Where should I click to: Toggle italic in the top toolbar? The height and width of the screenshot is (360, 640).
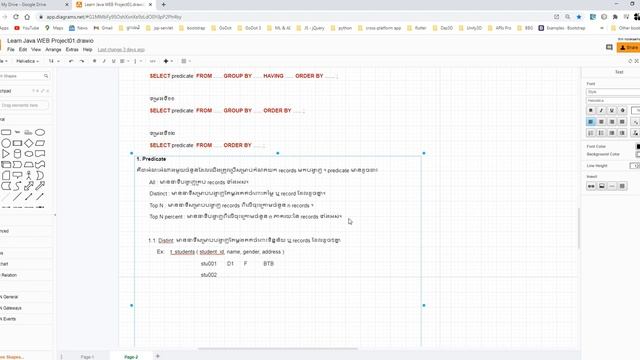coord(104,61)
